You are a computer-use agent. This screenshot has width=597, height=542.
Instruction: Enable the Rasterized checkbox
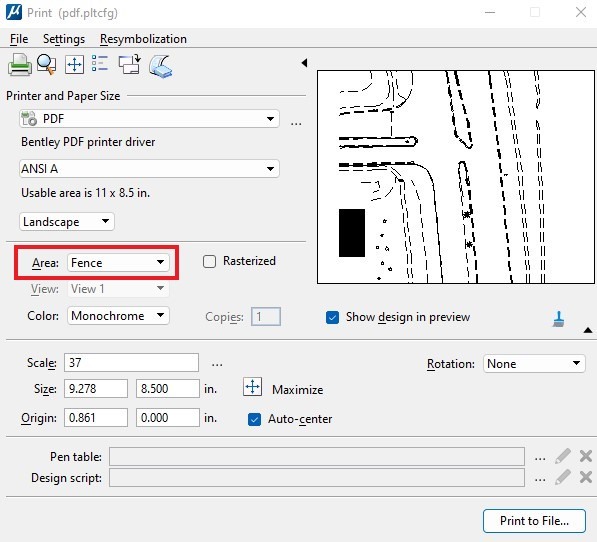tap(209, 261)
